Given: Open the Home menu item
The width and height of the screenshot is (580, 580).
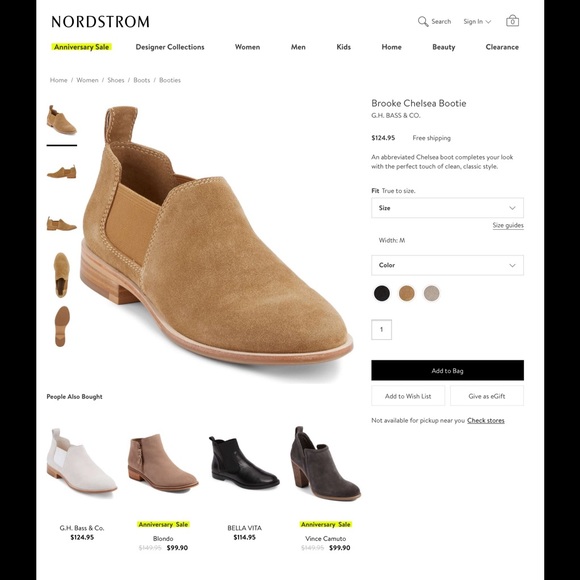Looking at the screenshot, I should tap(391, 47).
